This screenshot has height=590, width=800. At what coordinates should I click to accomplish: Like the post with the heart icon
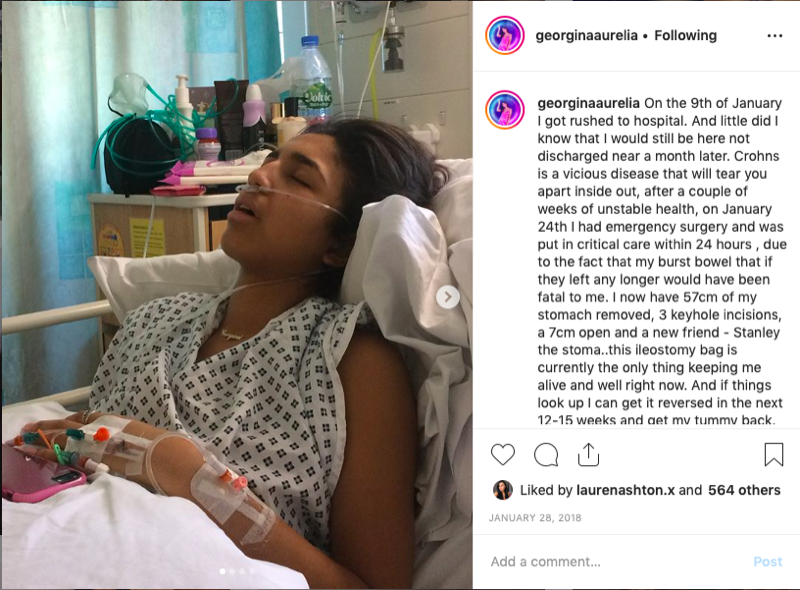[x=503, y=454]
